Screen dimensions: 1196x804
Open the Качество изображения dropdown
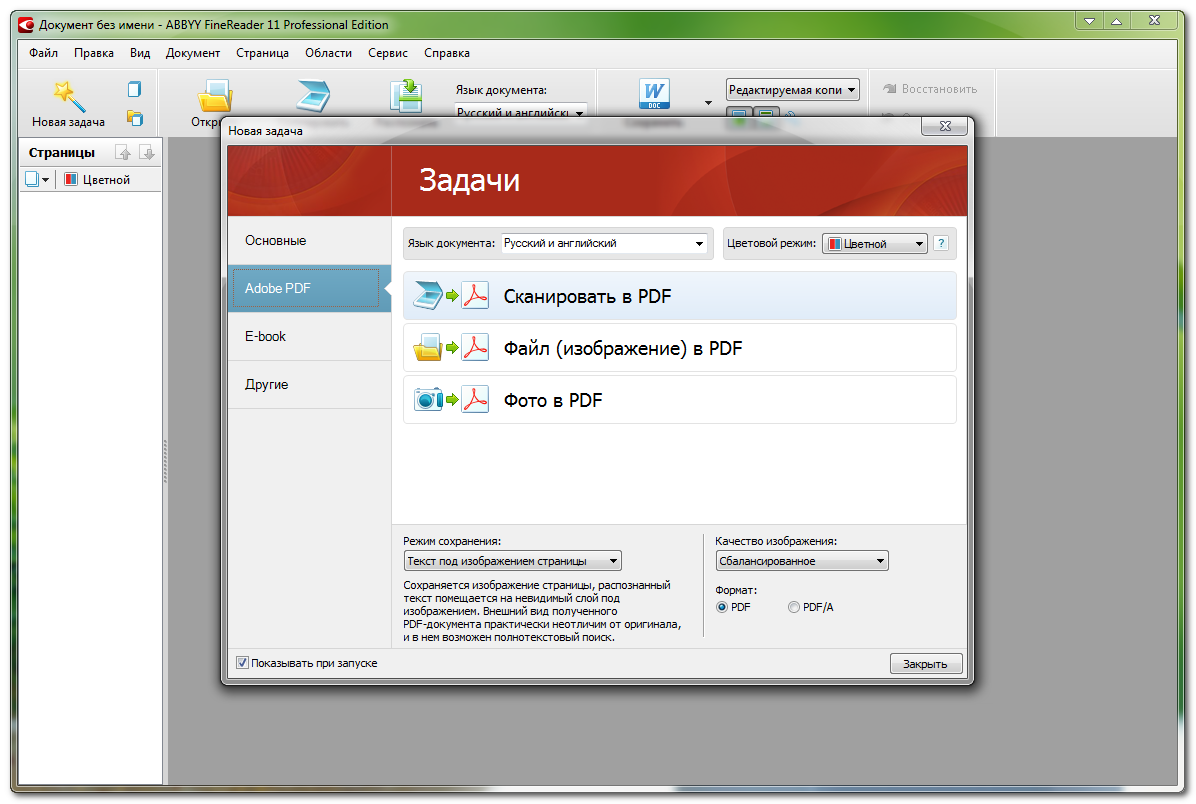point(802,561)
